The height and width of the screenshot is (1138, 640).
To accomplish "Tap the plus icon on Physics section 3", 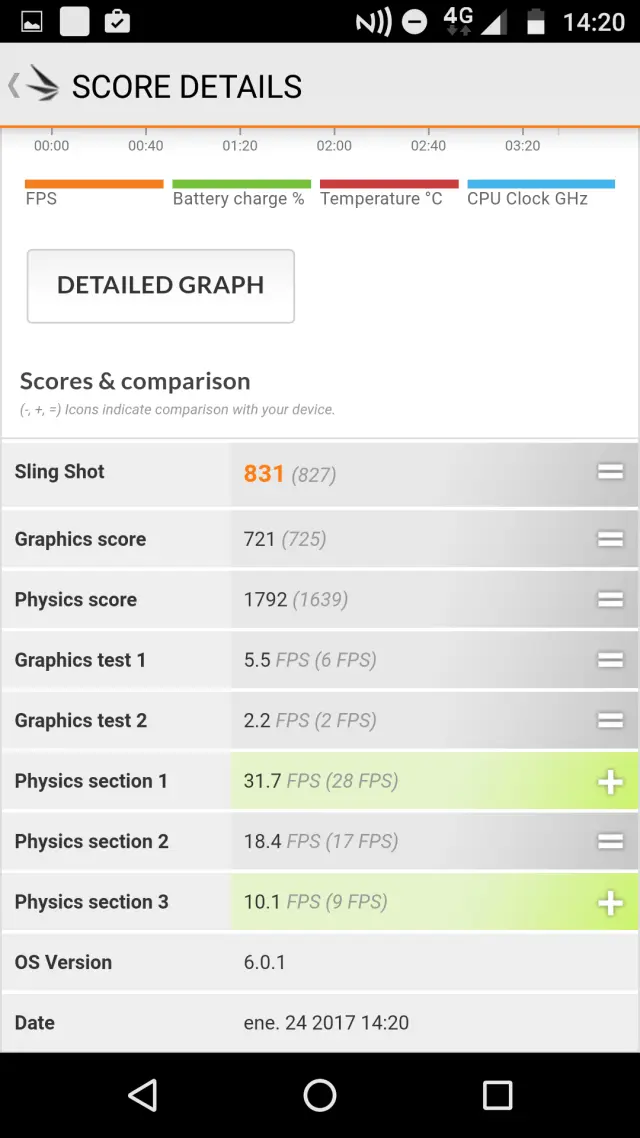I will coord(610,903).
